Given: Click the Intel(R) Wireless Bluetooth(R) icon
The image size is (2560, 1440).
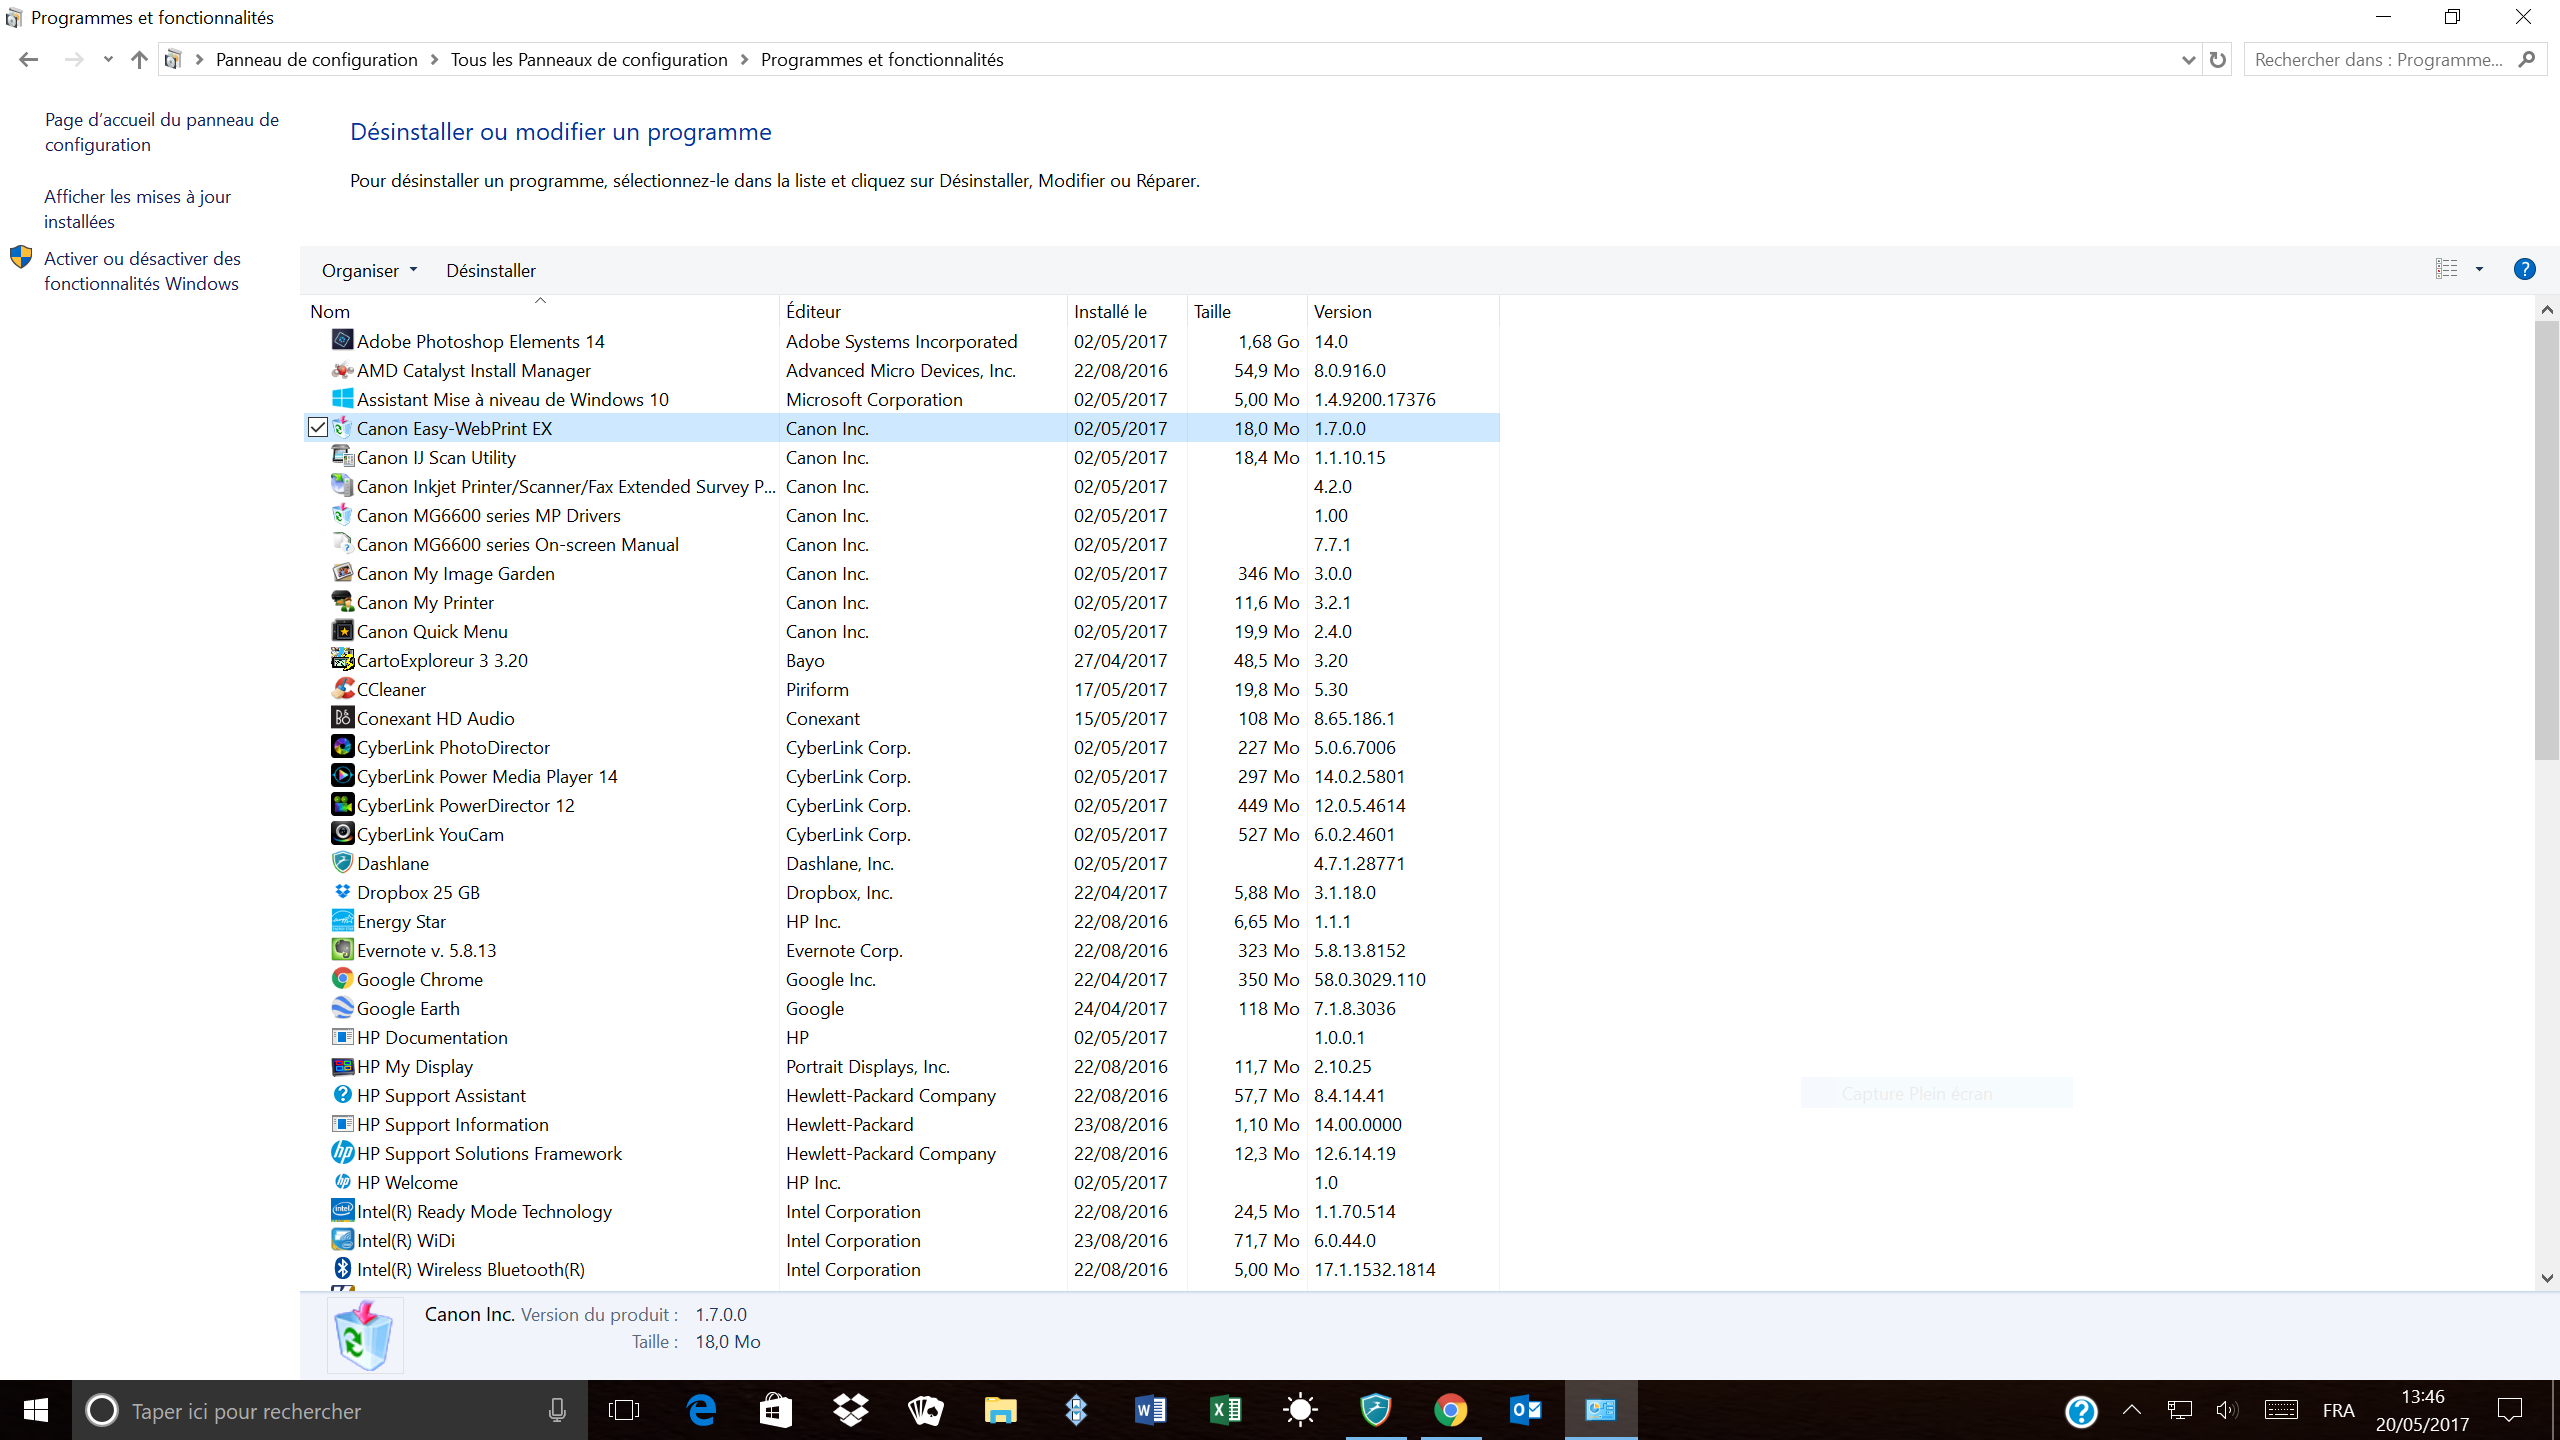Looking at the screenshot, I should (x=342, y=1269).
